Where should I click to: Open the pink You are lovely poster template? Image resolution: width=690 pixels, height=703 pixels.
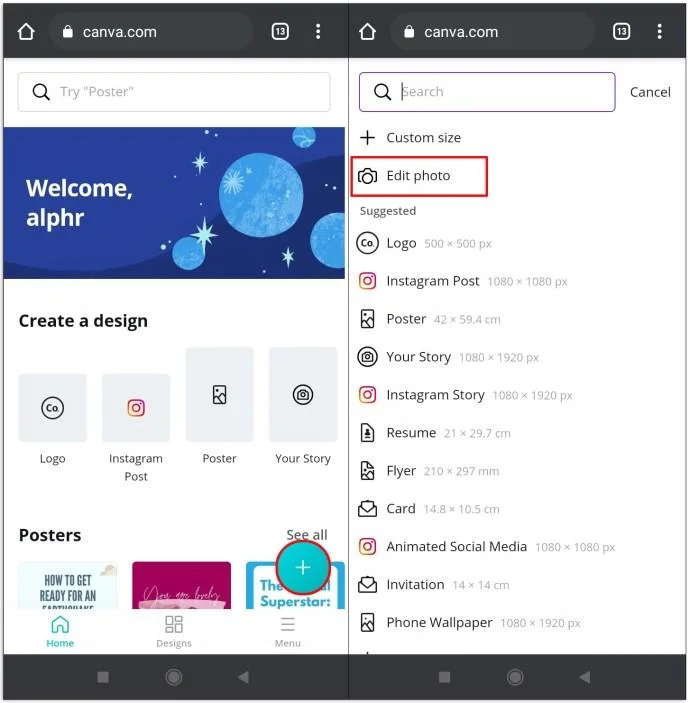click(x=182, y=585)
